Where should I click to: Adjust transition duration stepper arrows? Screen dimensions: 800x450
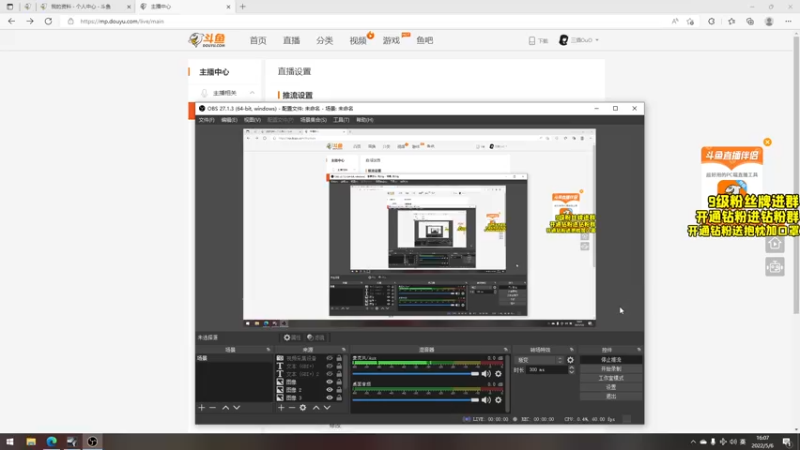[x=571, y=369]
